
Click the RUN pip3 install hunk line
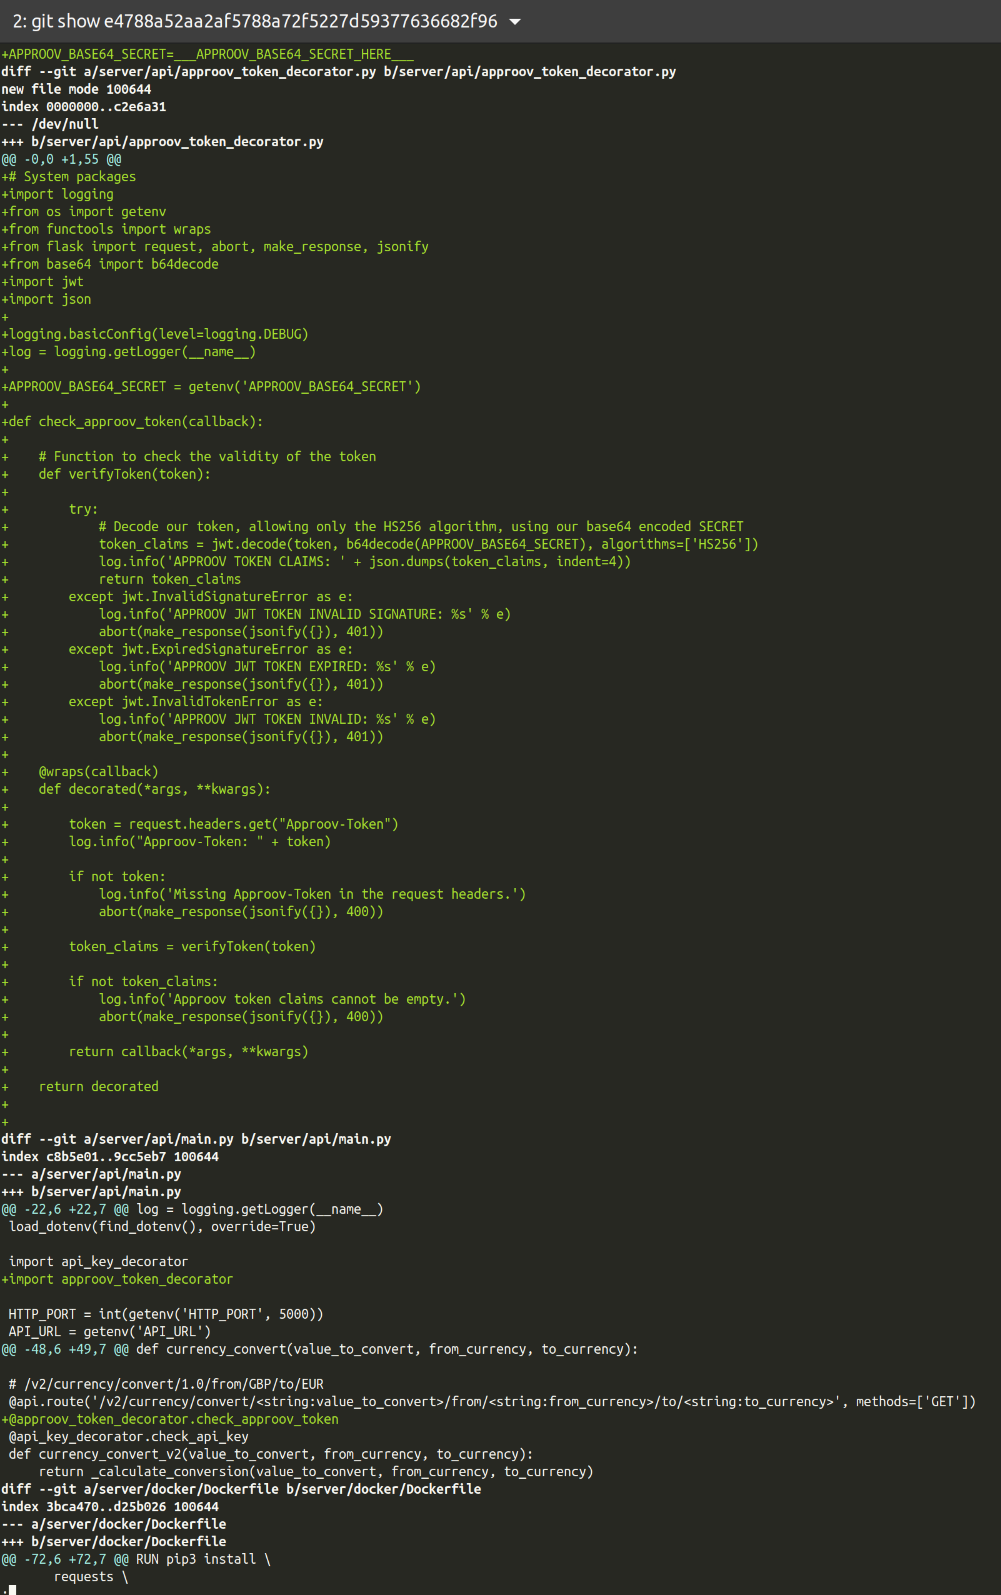137,1558
